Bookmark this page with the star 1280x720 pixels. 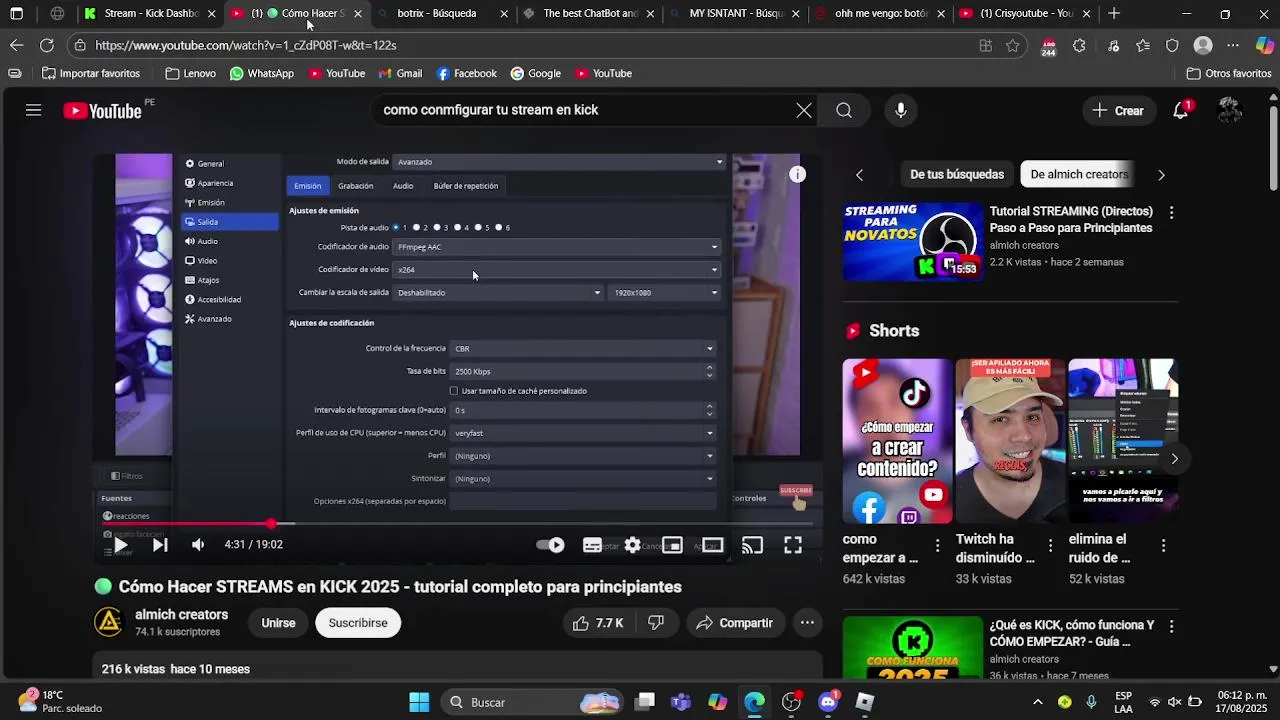tap(1013, 45)
